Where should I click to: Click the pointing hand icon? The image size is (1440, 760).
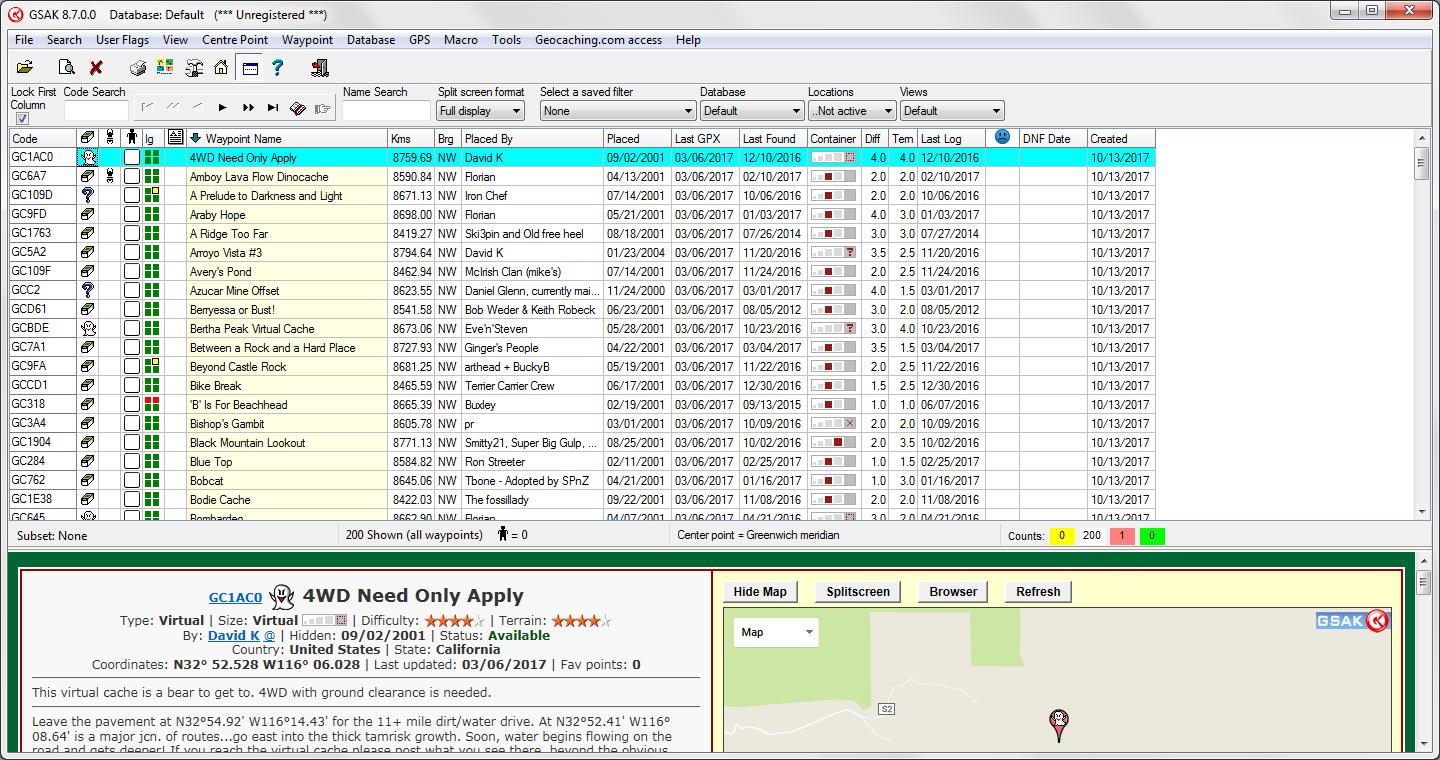pos(322,108)
